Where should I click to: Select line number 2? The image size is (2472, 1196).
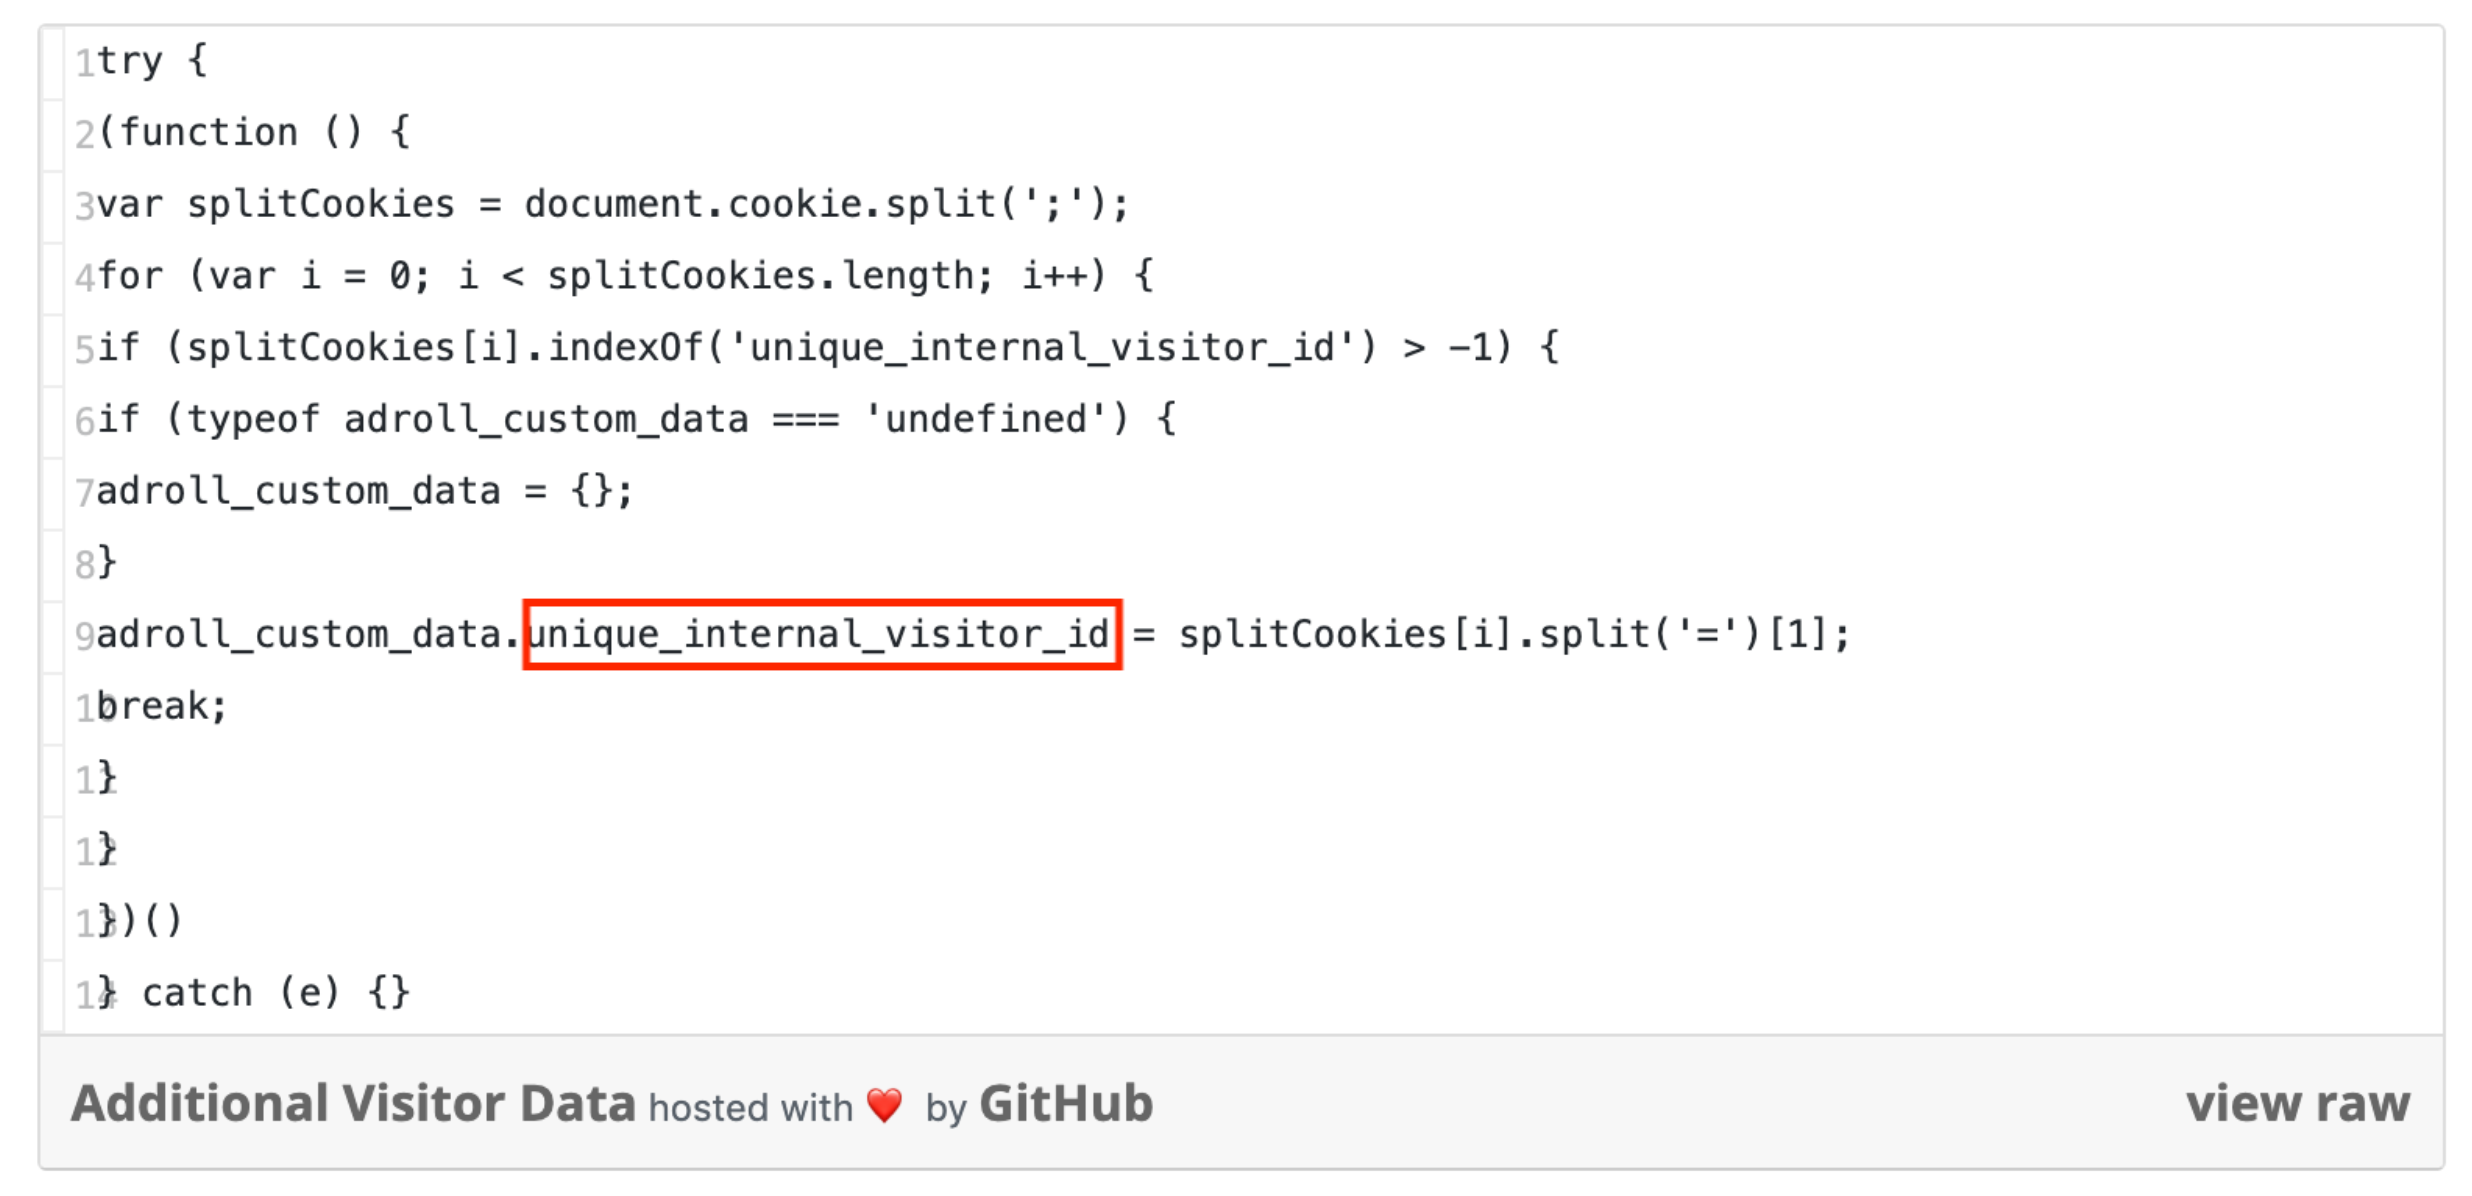[84, 134]
